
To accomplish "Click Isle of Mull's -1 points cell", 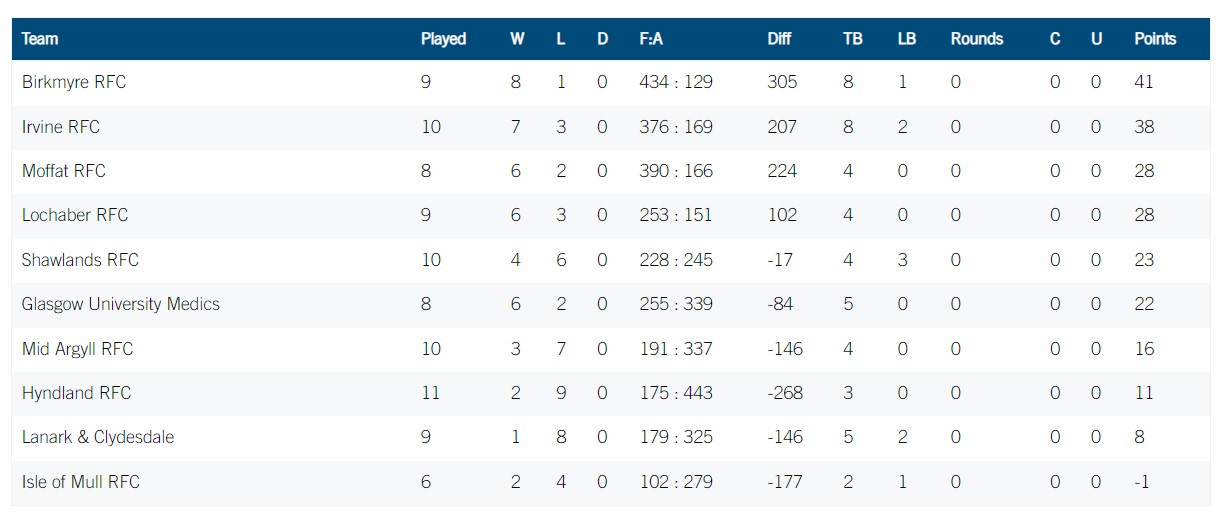I will point(1141,482).
